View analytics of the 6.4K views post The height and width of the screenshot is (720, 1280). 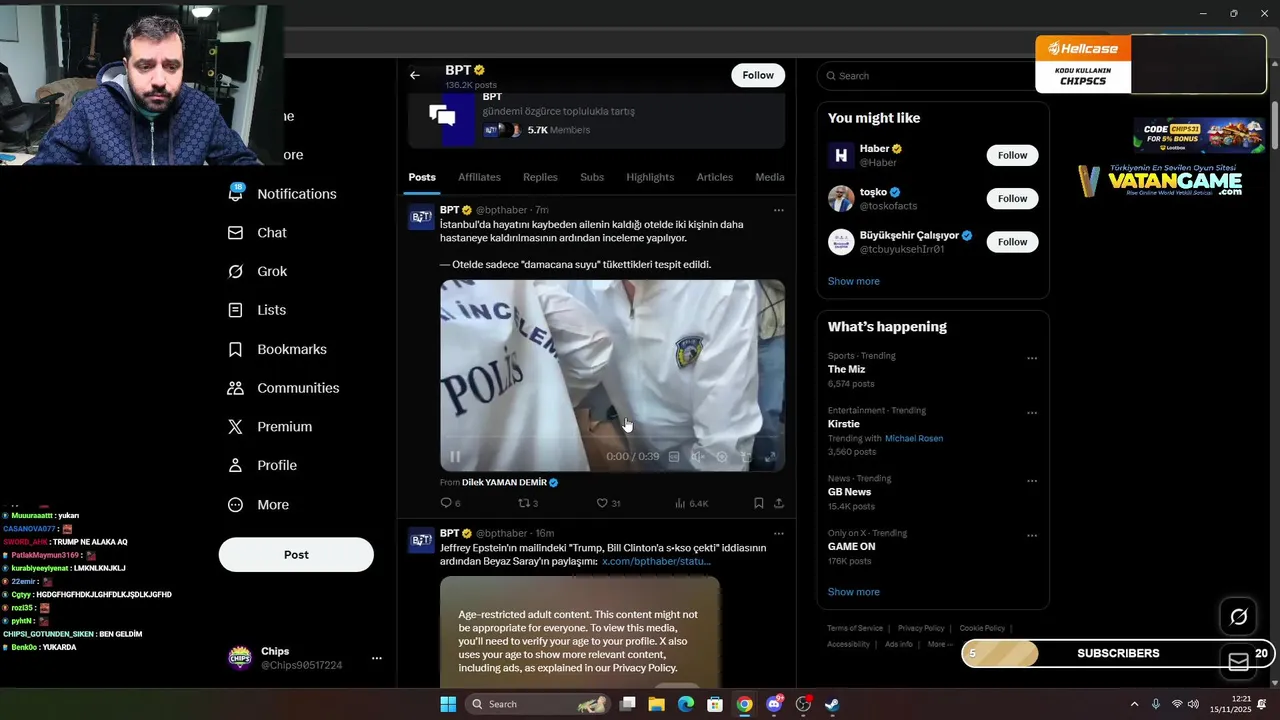point(692,503)
